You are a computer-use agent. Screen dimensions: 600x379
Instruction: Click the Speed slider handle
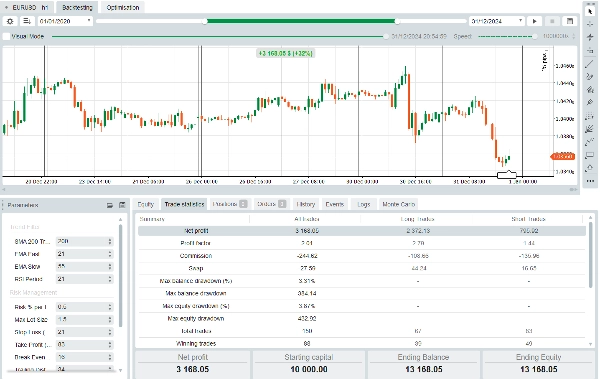click(535, 36)
